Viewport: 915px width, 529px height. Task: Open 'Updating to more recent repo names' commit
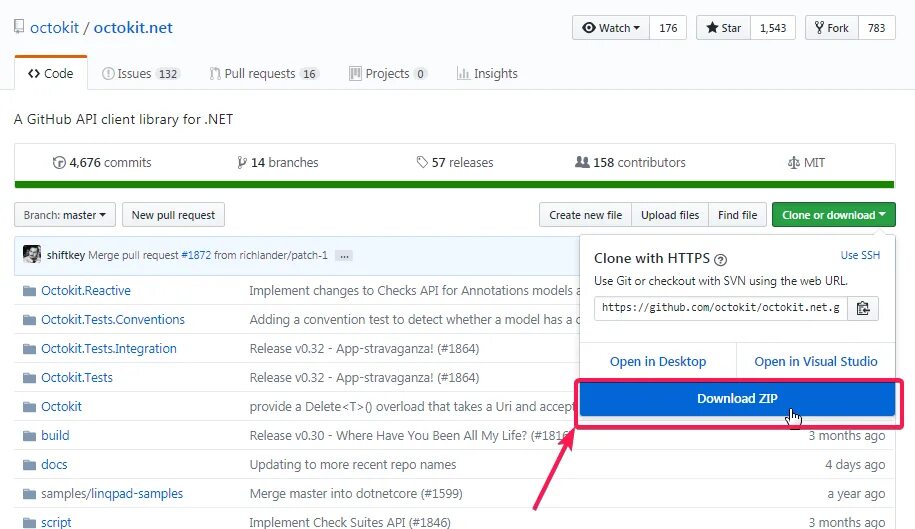pos(353,465)
